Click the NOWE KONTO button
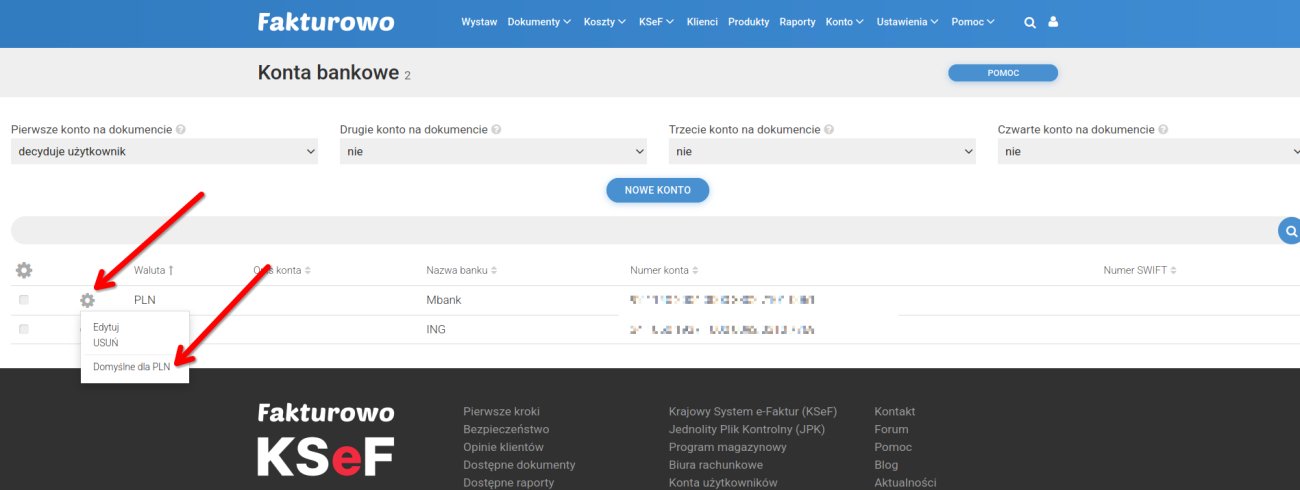The image size is (1300, 490). pyautogui.click(x=657, y=190)
